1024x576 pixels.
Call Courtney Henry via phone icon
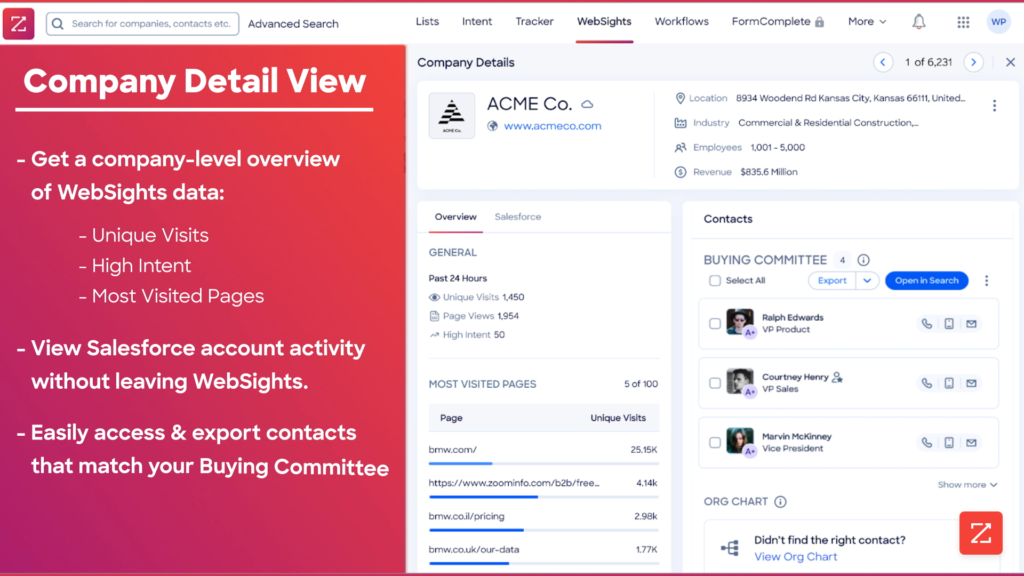coord(927,383)
